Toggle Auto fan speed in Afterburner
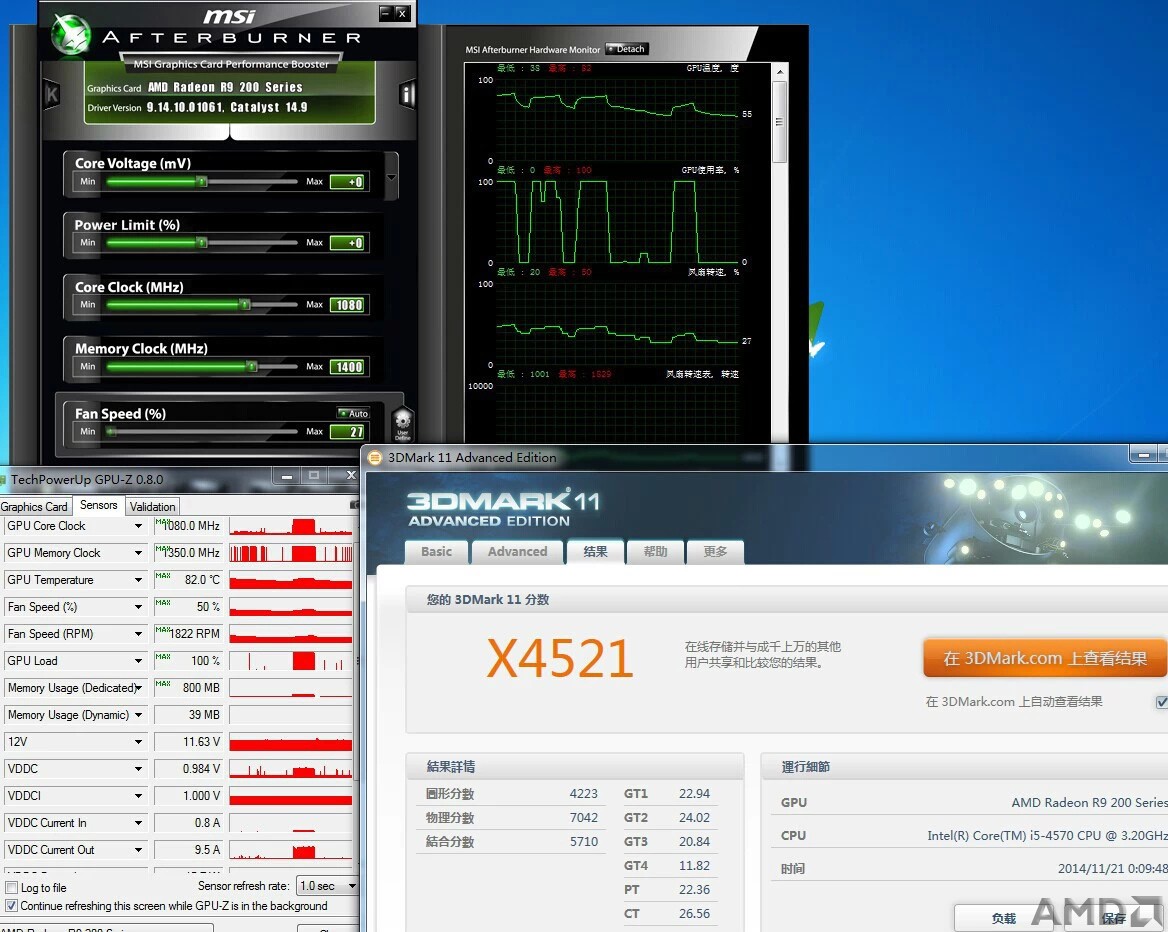The width and height of the screenshot is (1168, 932). point(353,413)
